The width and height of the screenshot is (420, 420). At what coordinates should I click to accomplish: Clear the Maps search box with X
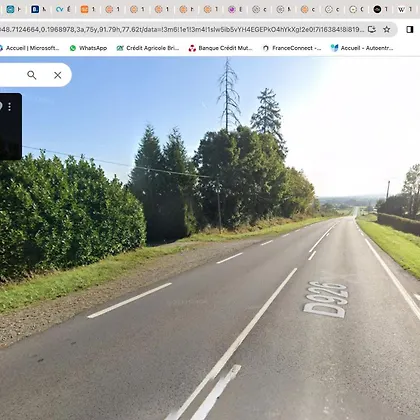(58, 75)
